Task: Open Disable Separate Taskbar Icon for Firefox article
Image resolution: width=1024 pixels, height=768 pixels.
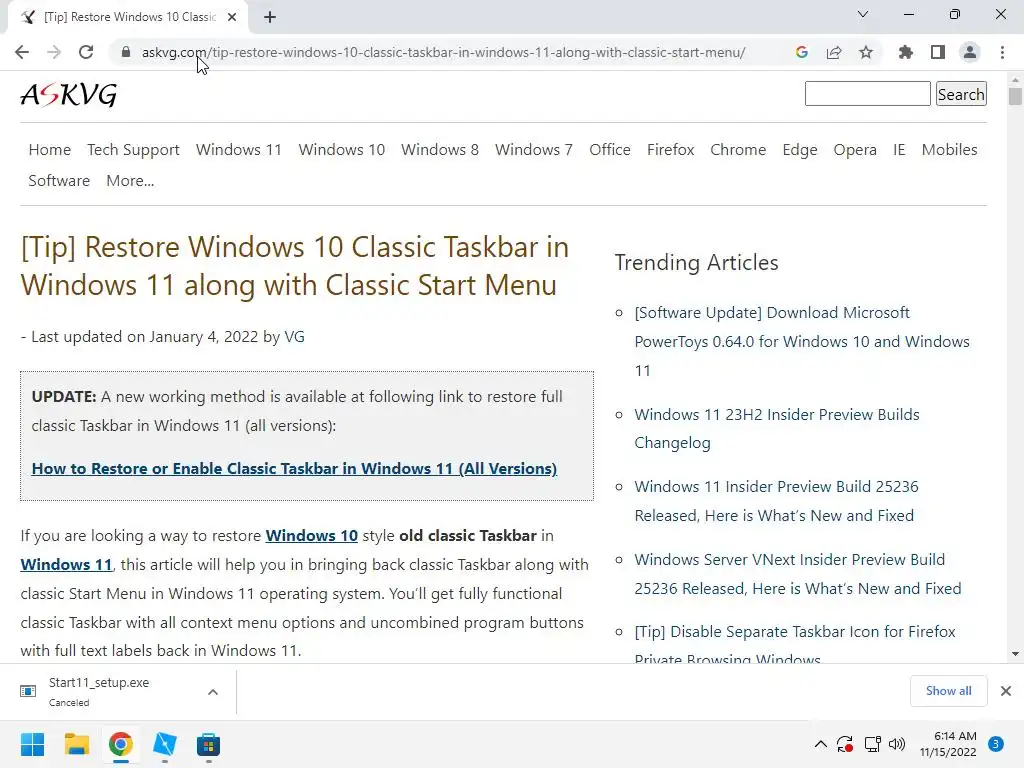Action: (795, 643)
